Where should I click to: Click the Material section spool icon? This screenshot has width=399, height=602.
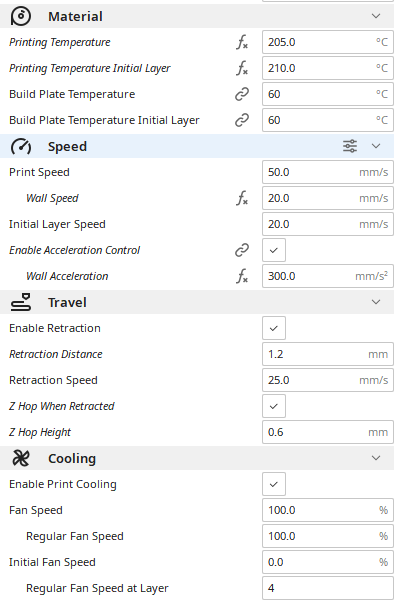(x=21, y=16)
